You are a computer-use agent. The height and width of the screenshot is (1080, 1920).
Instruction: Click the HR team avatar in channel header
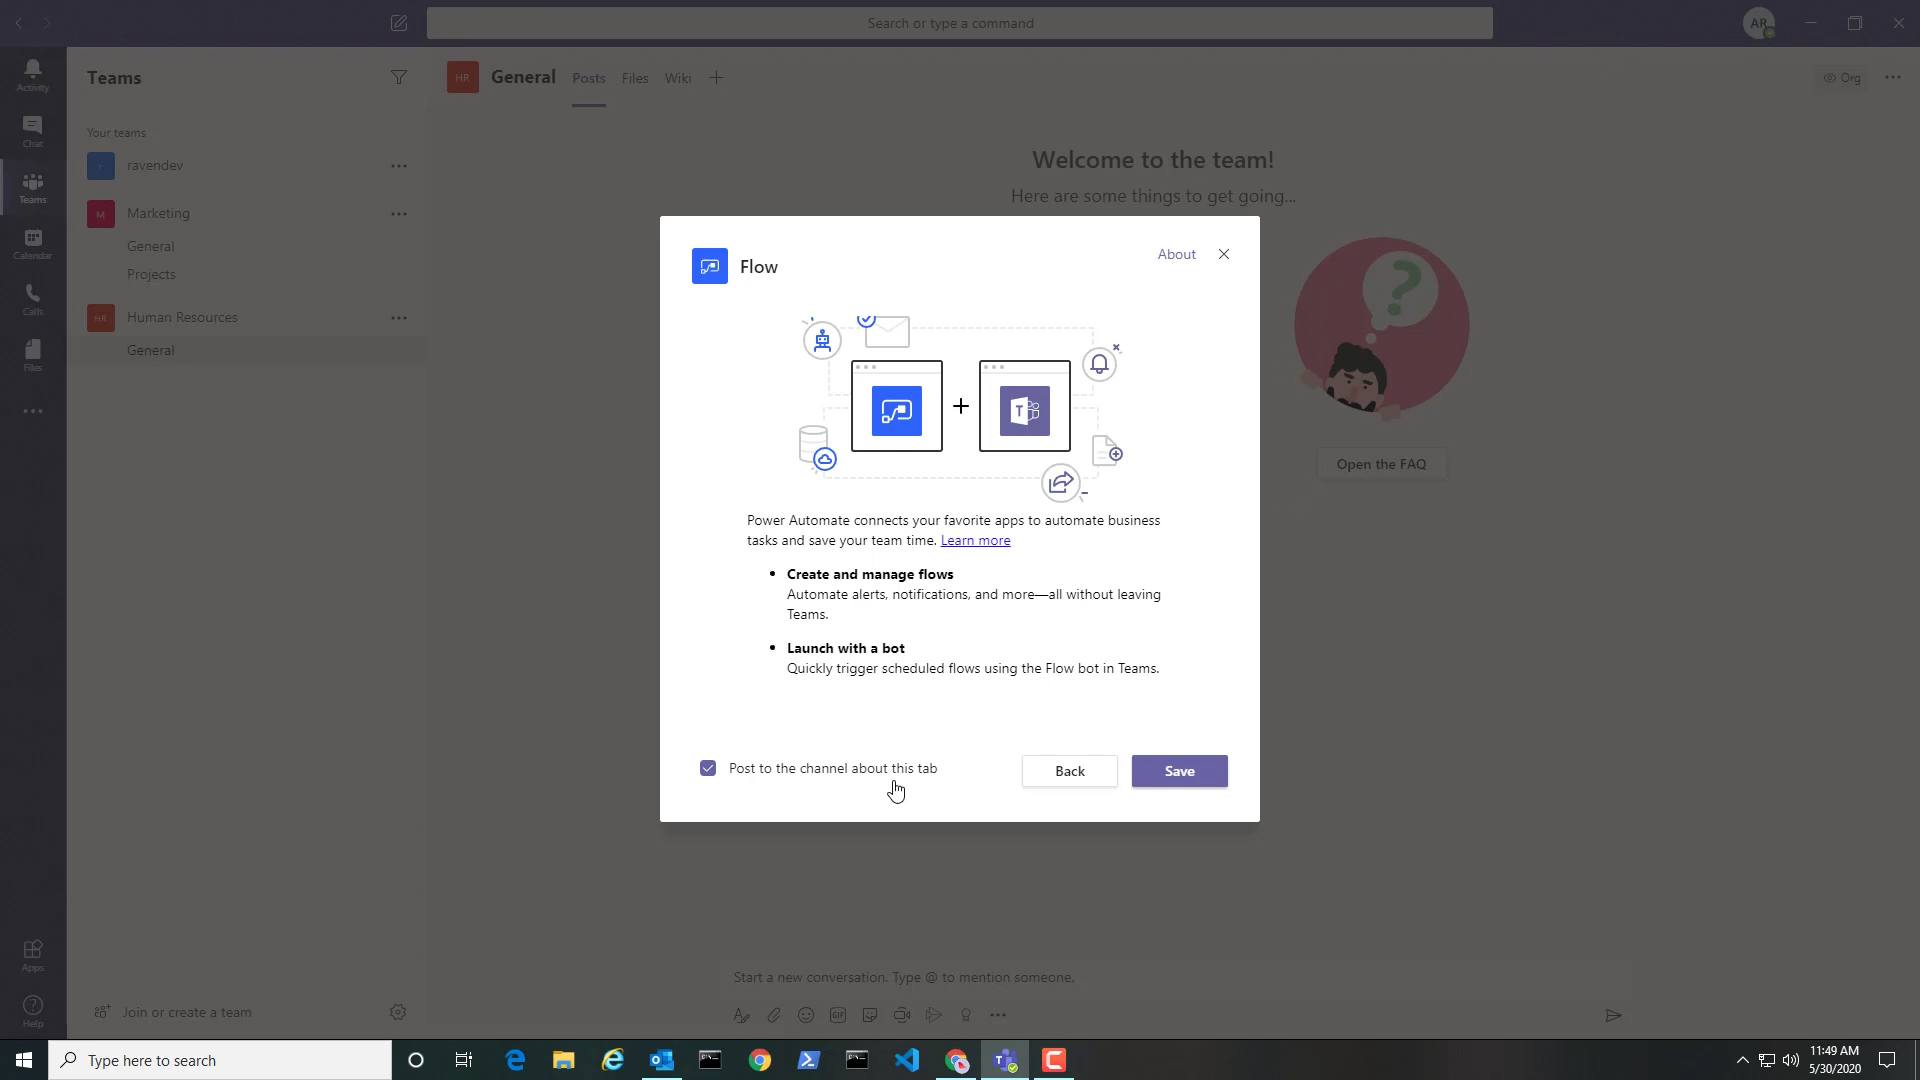click(462, 77)
